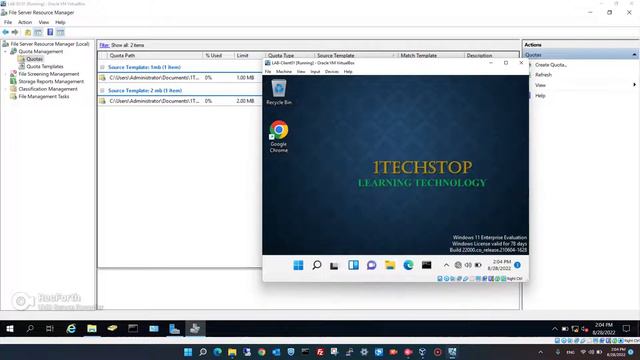Click the Filter link above quota list
Viewport: 640px width, 360px height.
pos(104,45)
